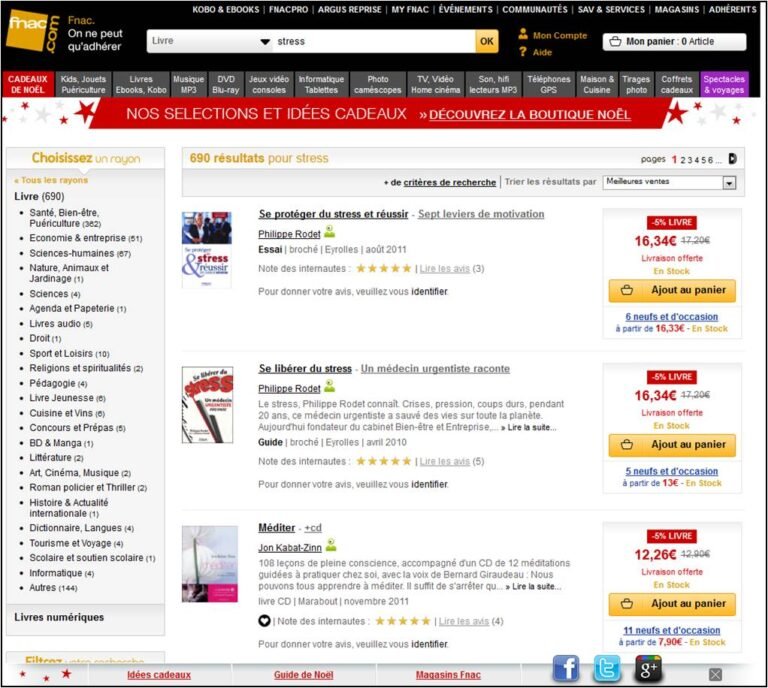This screenshot has height=688, width=768.
Task: Open the Livre category dropdown in search
Action: point(209,41)
